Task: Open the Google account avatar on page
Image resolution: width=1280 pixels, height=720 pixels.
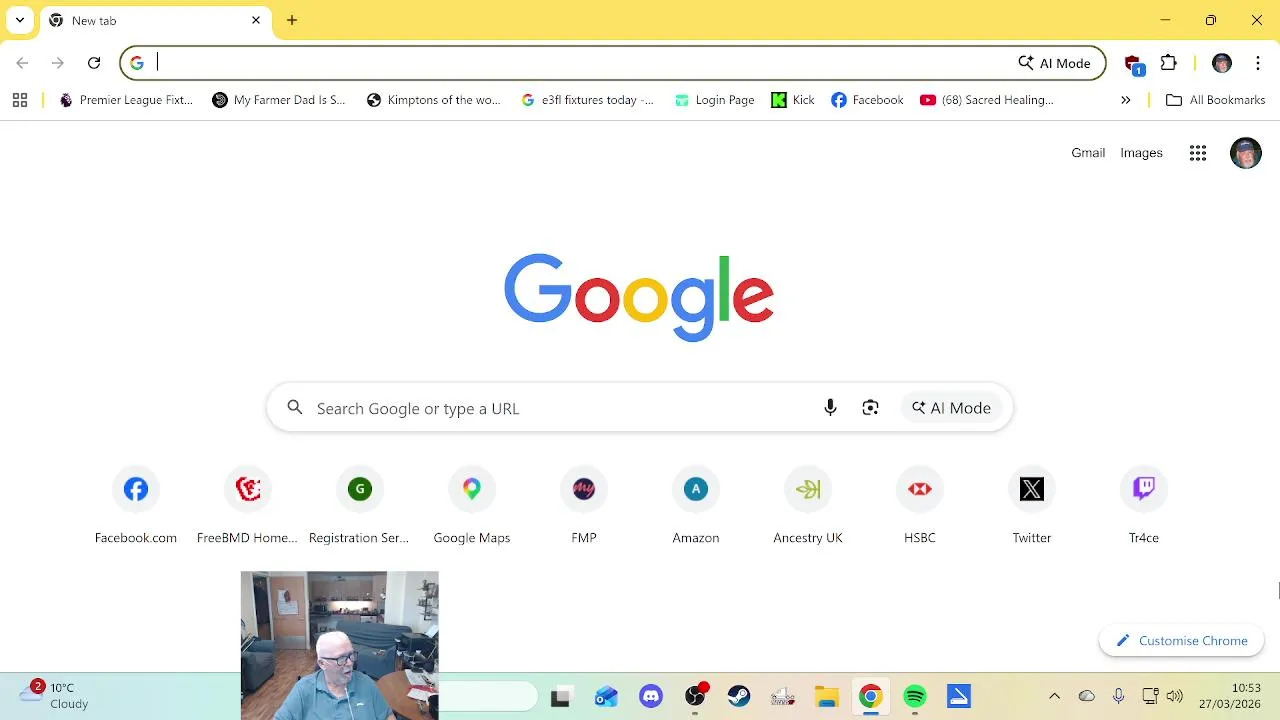Action: (1245, 153)
